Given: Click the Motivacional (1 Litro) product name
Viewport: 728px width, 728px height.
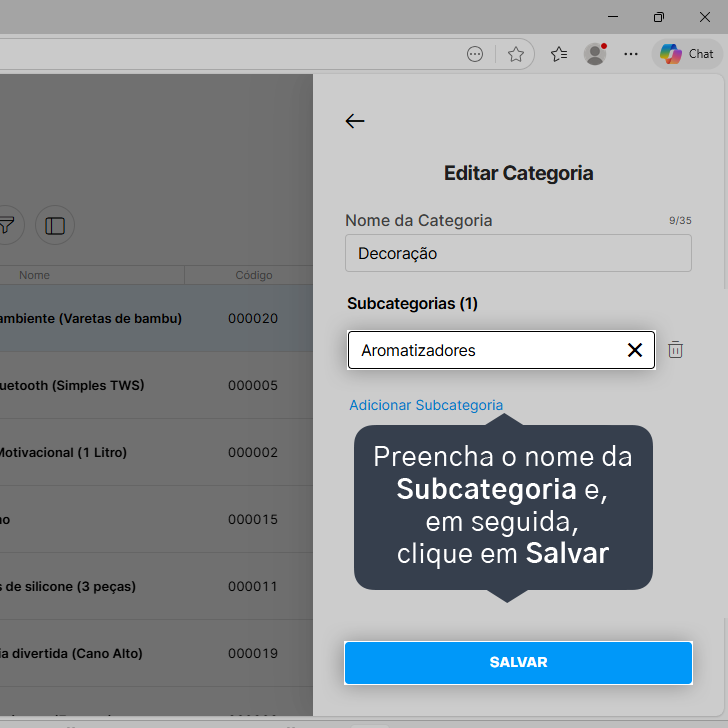Looking at the screenshot, I should tap(63, 452).
